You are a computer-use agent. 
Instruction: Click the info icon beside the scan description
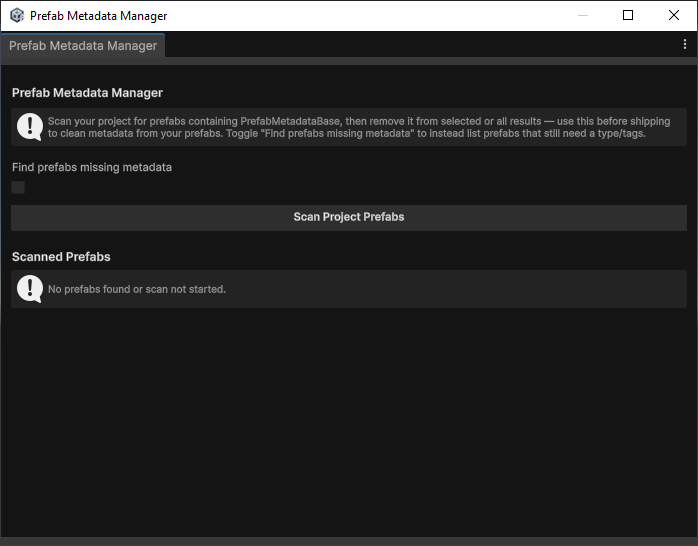tap(30, 127)
